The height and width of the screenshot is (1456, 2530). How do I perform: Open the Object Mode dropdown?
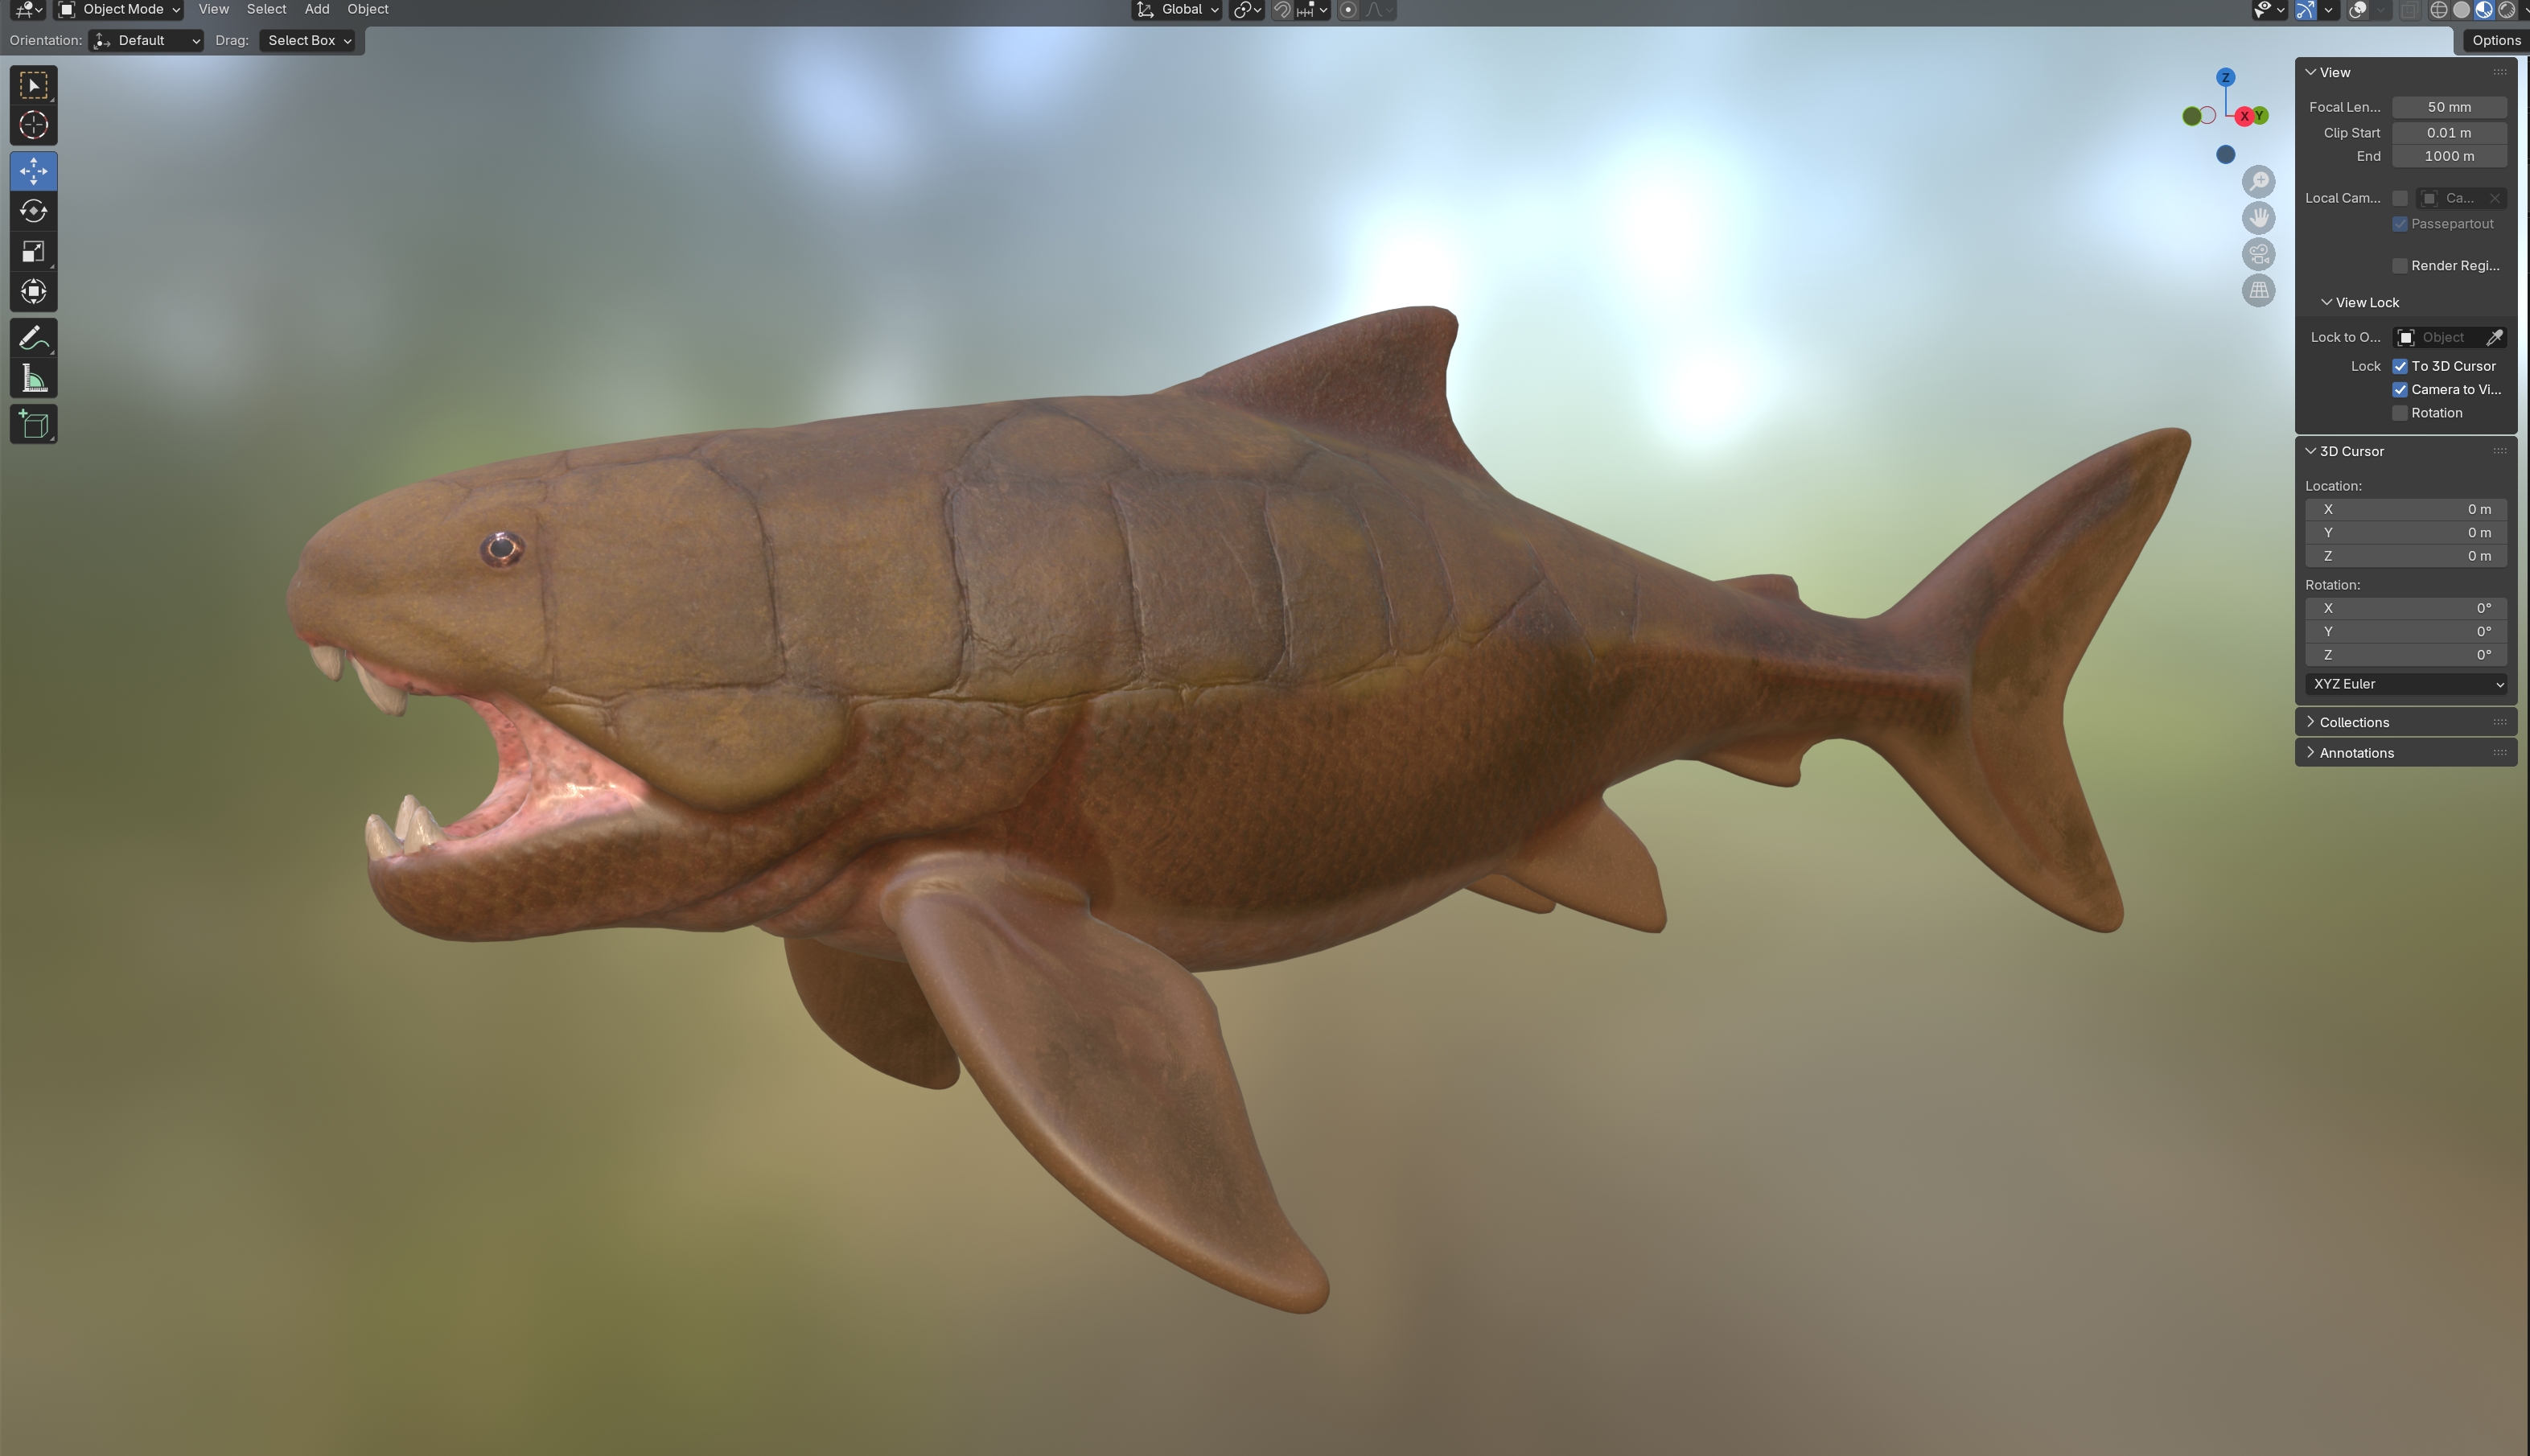click(x=119, y=10)
